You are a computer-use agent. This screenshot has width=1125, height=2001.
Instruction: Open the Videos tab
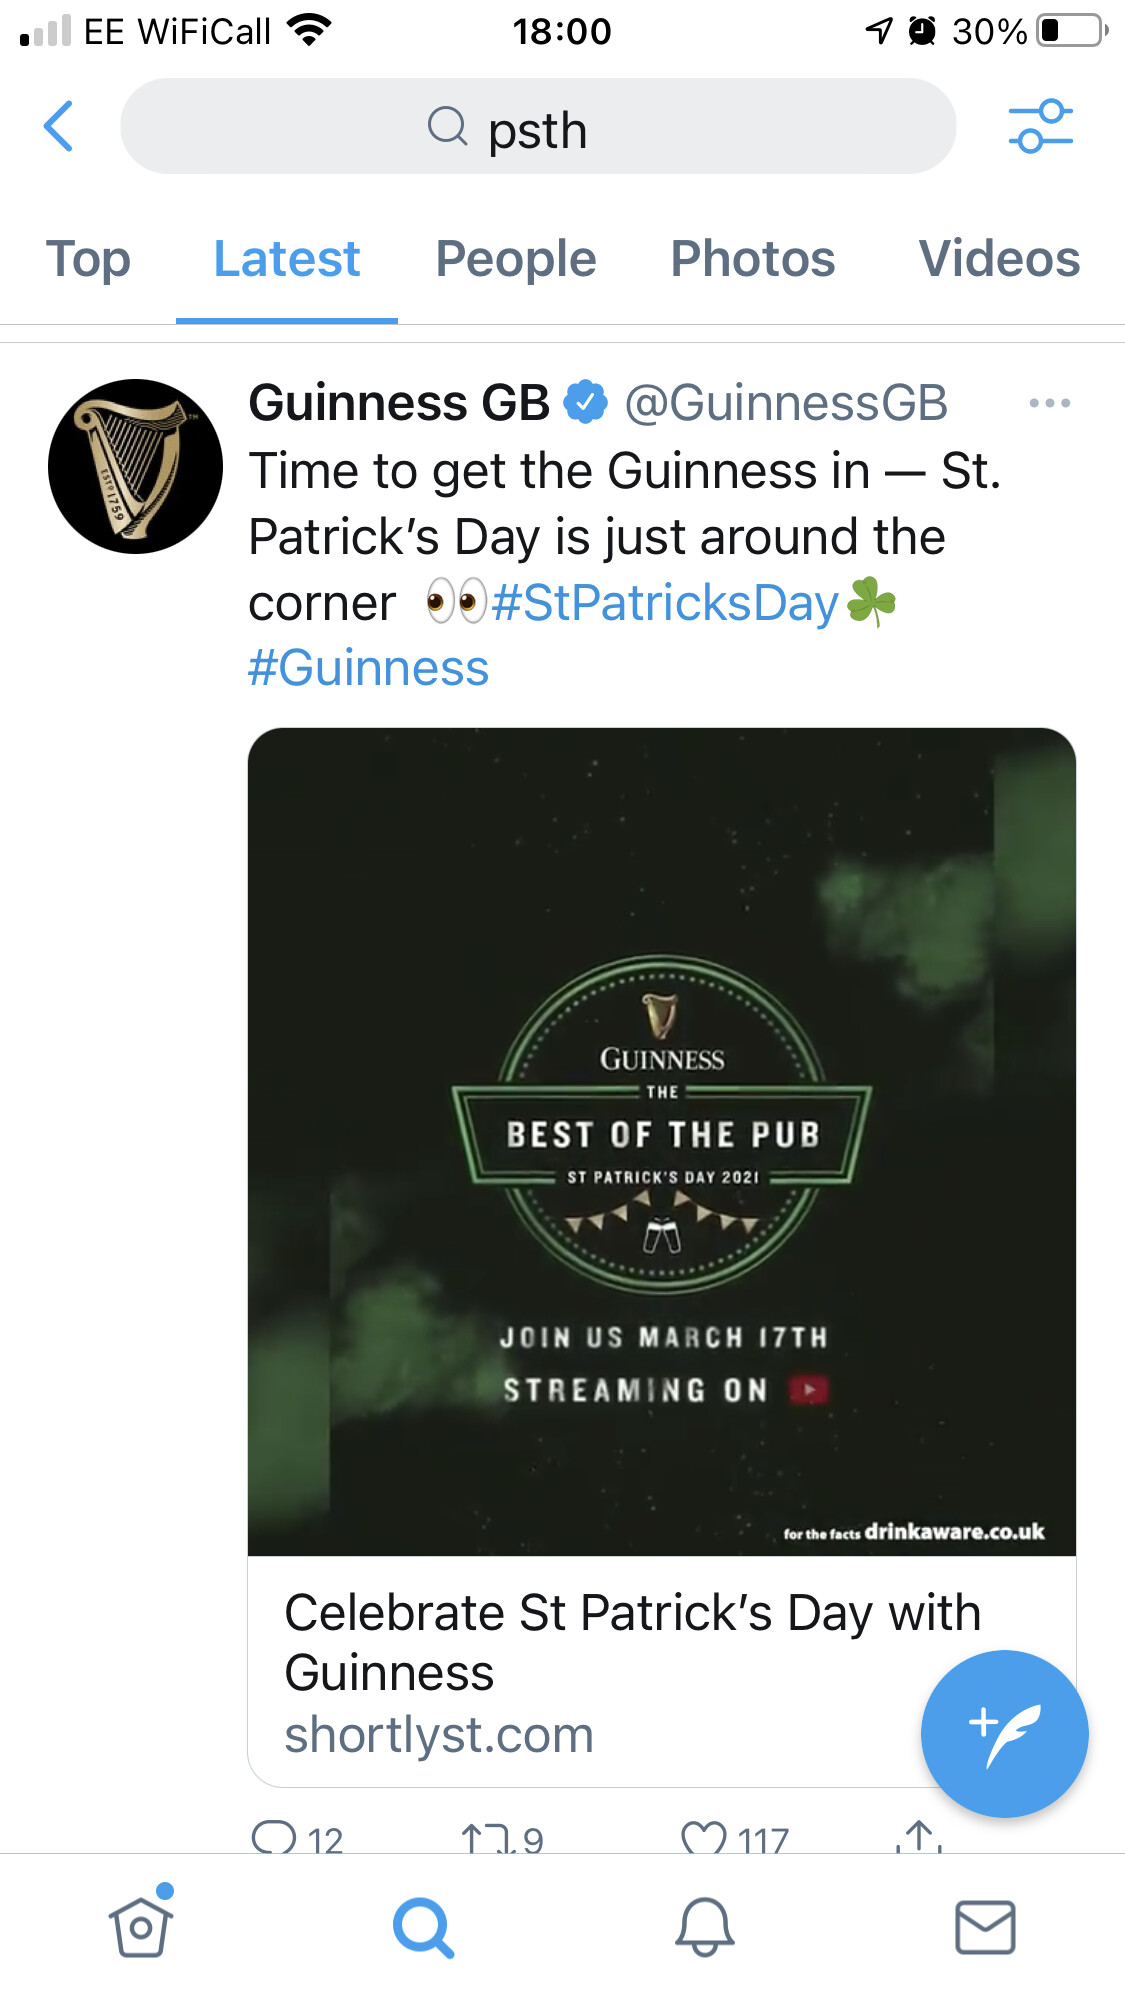pyautogui.click(x=999, y=259)
